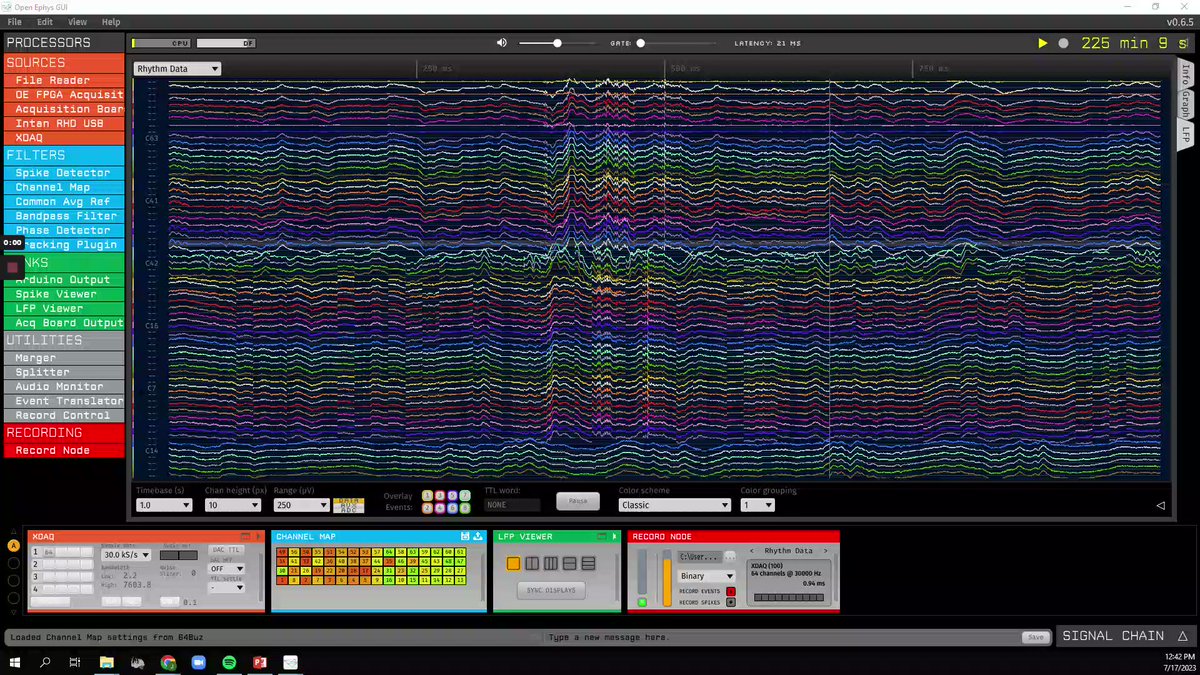1200x675 pixels.
Task: Collapse options with the lower-right triangle
Action: click(x=1160, y=506)
